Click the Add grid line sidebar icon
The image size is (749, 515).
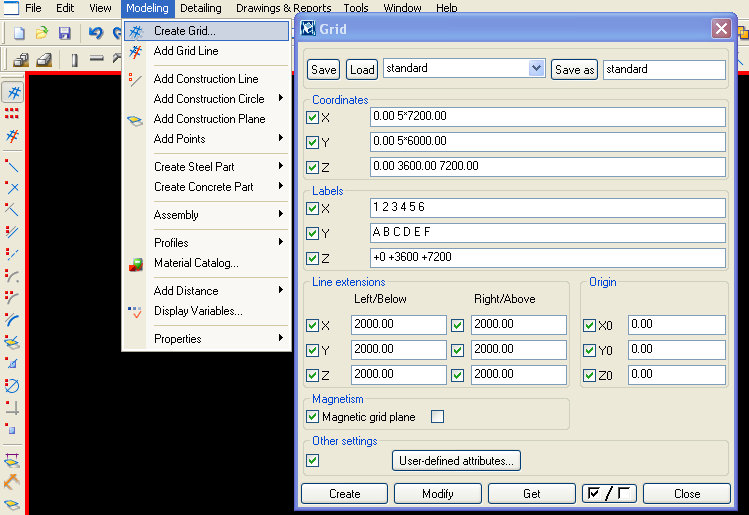[12, 136]
